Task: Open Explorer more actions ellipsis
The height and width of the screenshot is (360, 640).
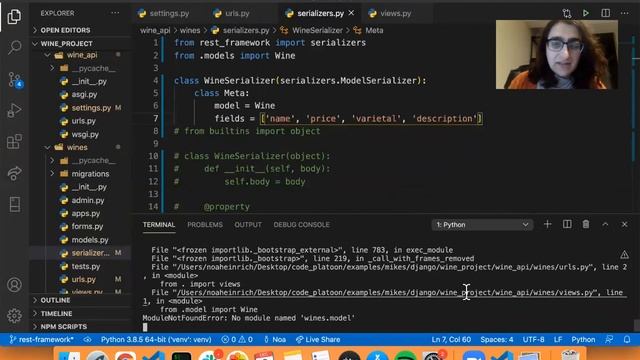Action: pos(115,13)
